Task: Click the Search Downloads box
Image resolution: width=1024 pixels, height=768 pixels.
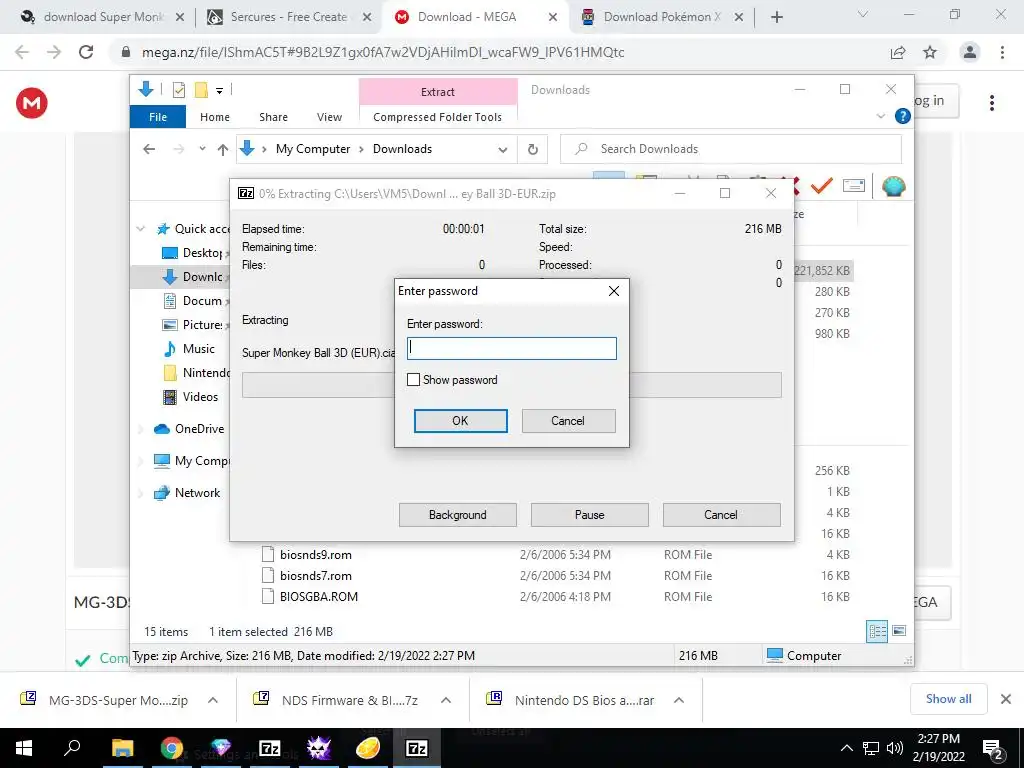Action: 731,149
